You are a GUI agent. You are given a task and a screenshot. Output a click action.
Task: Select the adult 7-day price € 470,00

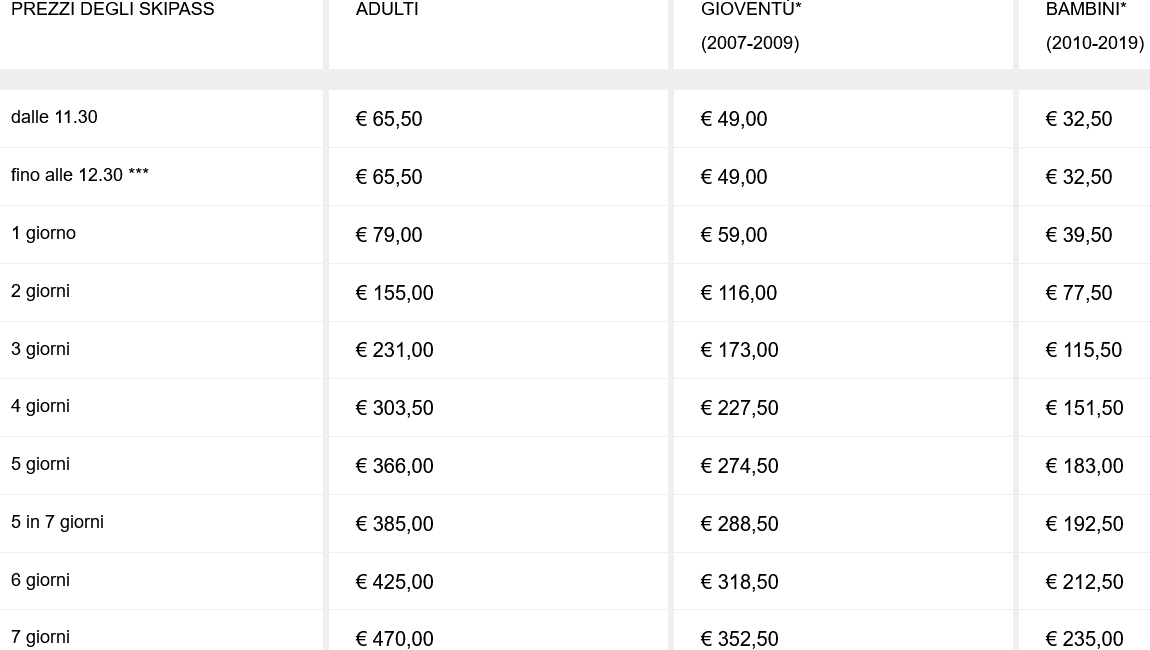[395, 638]
